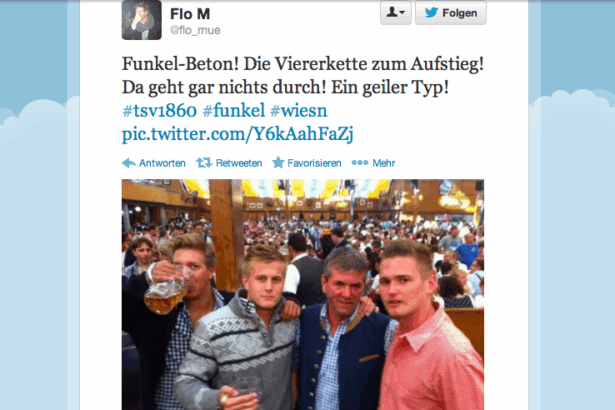Enlarge the attached Oktoberfest tent photo
Viewport: 615px width, 410px height.
303,295
